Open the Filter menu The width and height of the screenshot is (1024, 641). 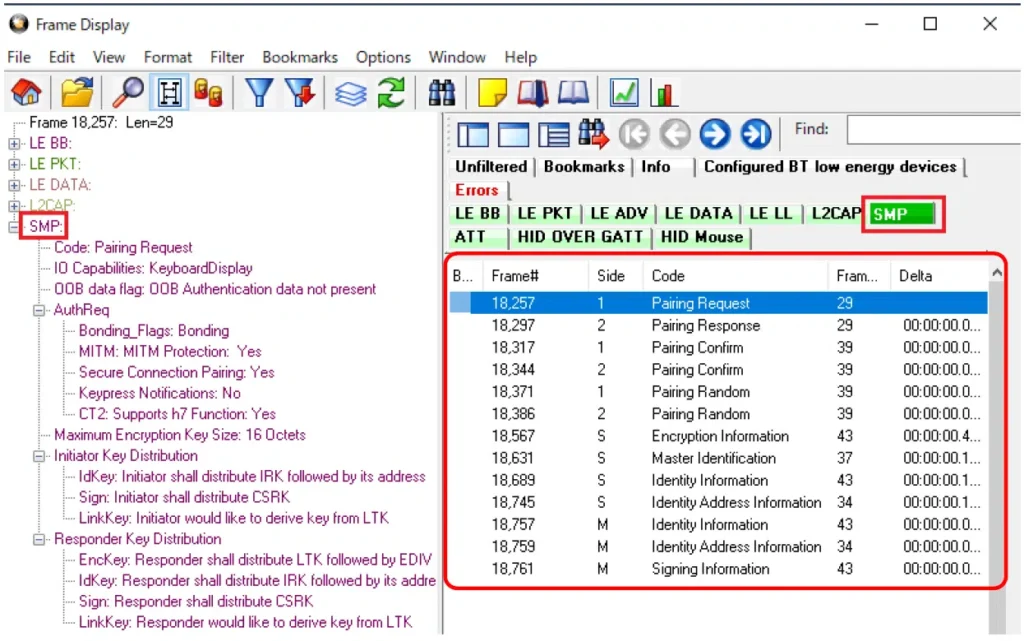pyautogui.click(x=228, y=57)
